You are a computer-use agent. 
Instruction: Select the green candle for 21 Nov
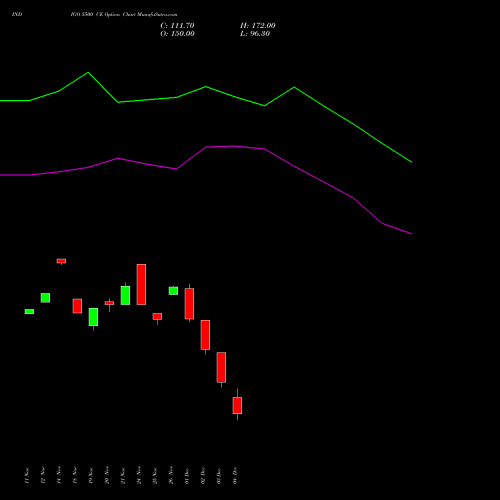(x=125, y=295)
